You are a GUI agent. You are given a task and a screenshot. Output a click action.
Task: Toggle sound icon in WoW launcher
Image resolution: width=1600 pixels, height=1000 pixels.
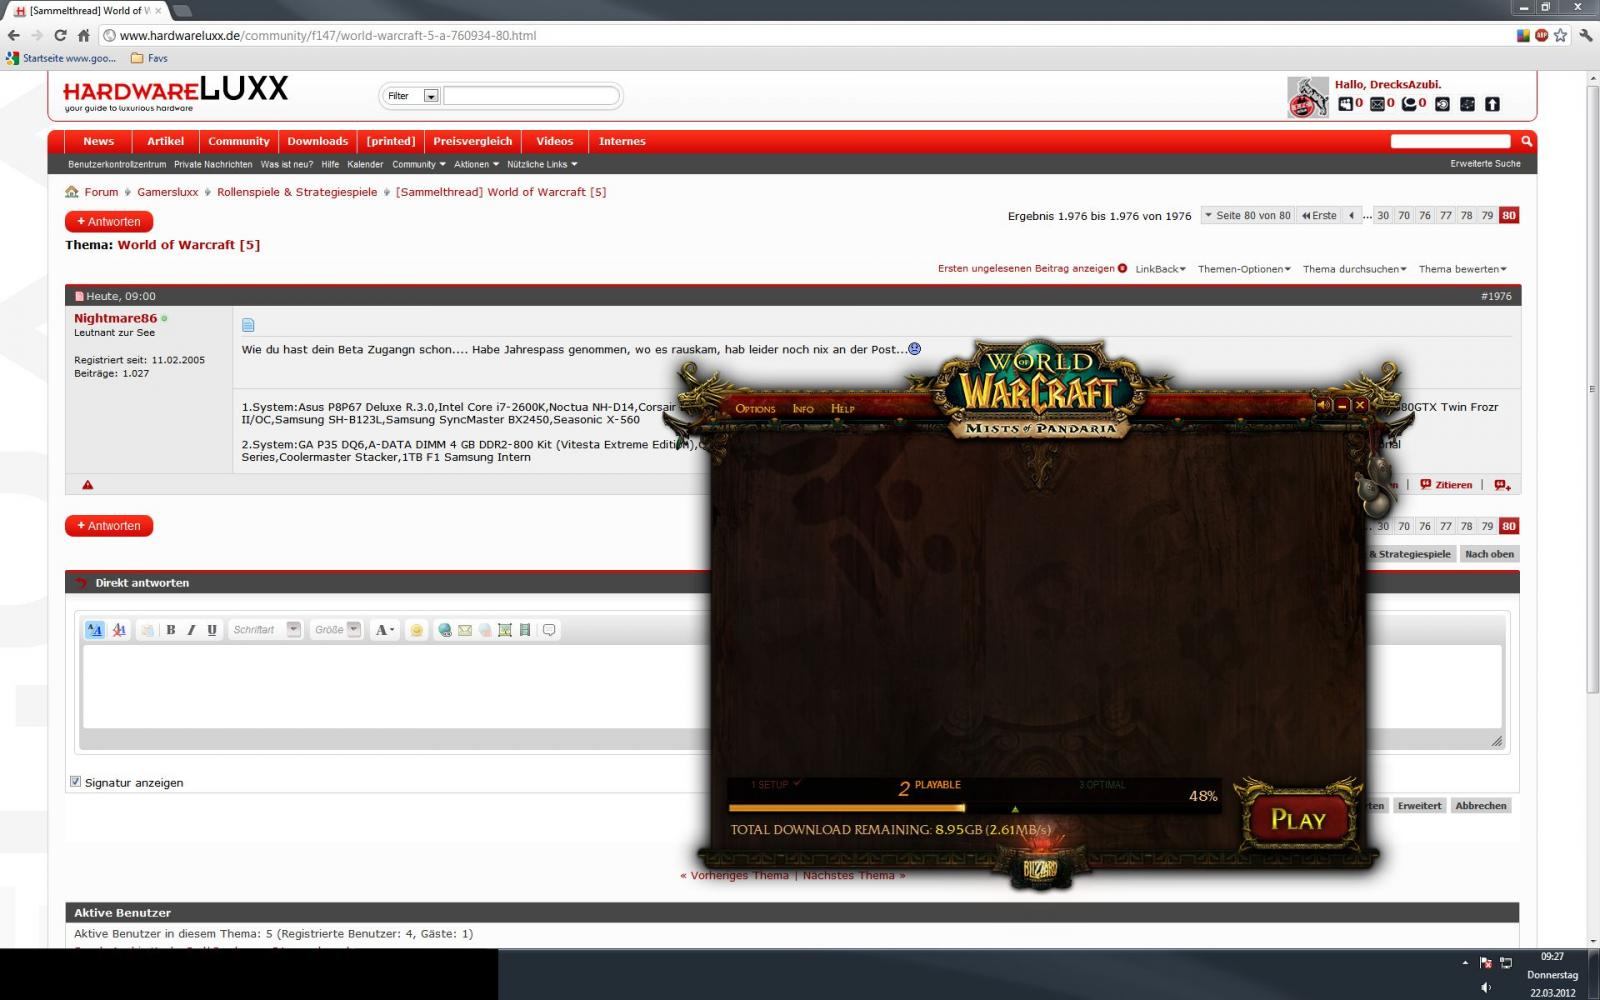[x=1323, y=405]
